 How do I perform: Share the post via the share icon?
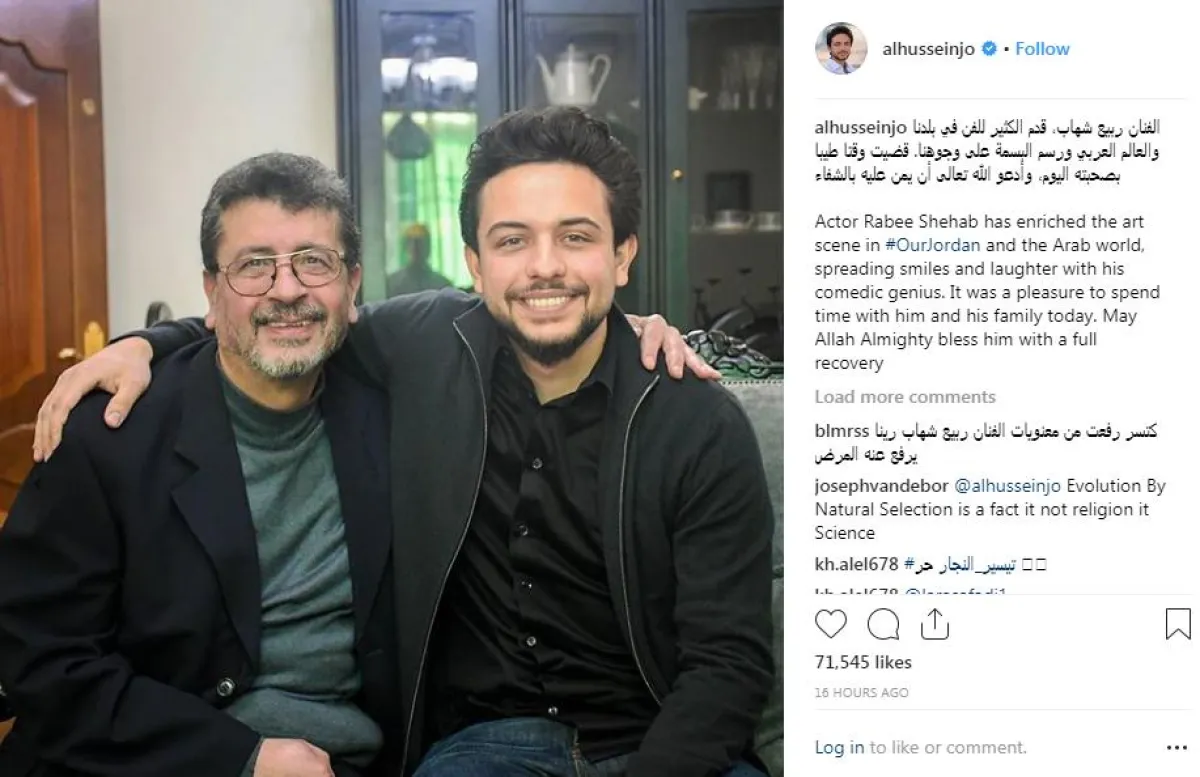click(x=934, y=624)
